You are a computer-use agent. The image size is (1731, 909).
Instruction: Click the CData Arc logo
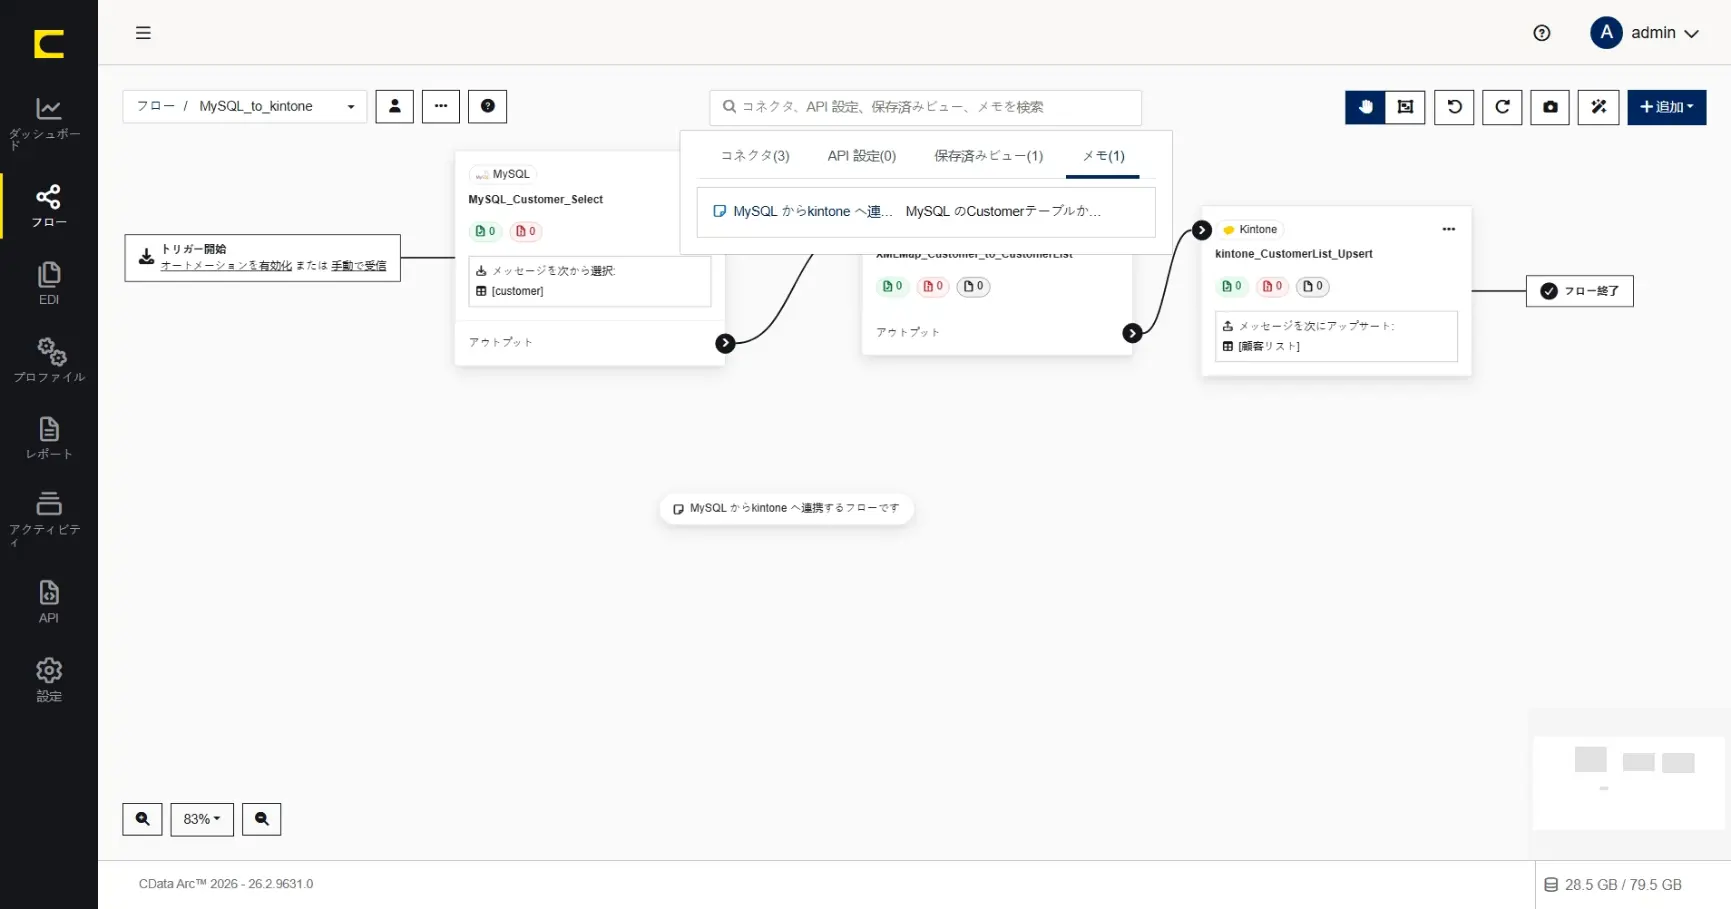click(x=48, y=44)
